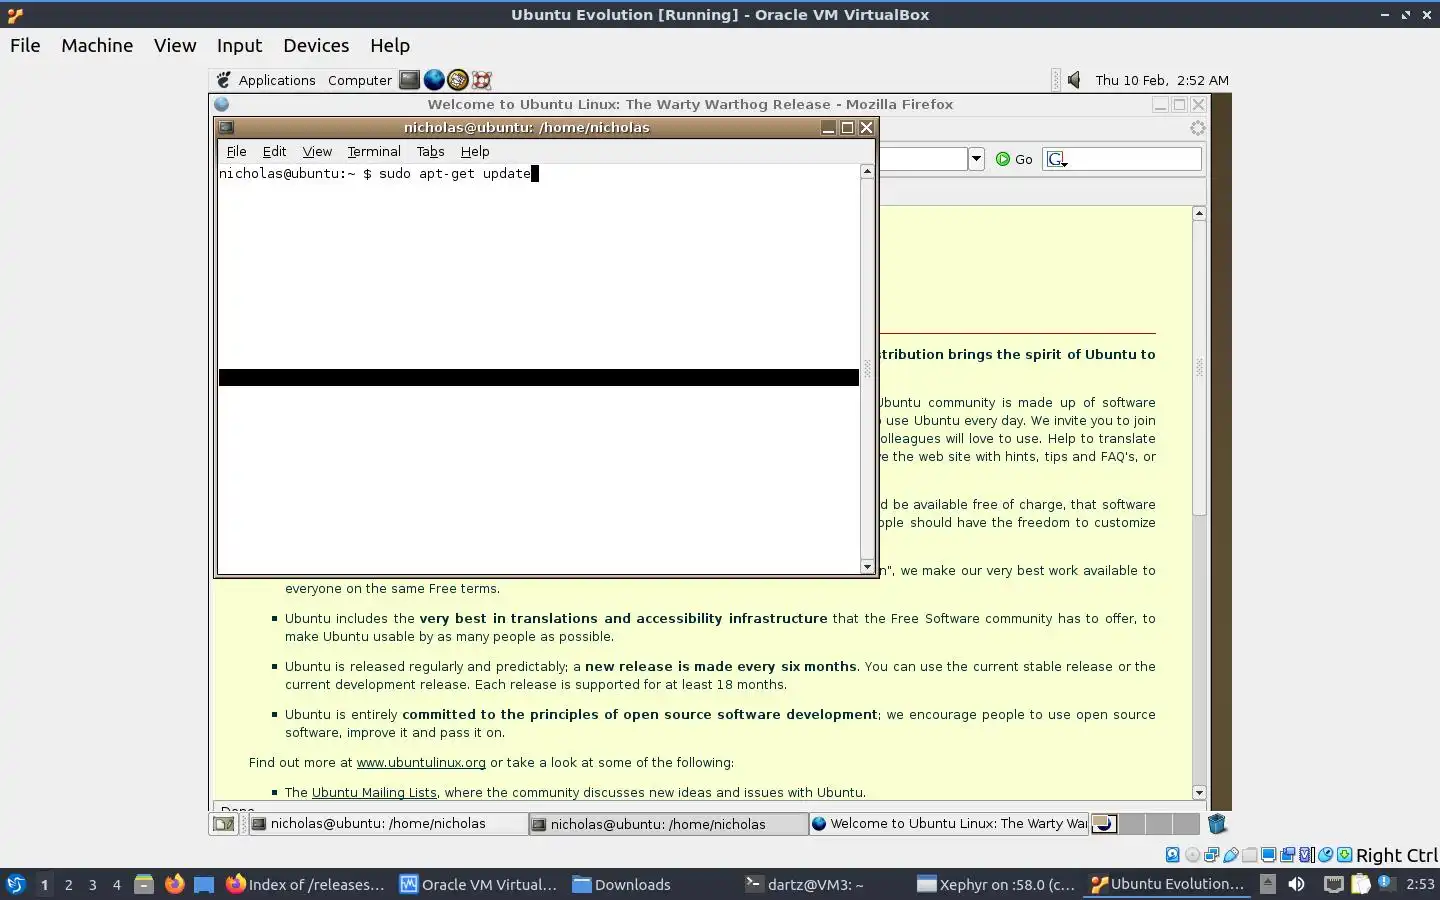Launch the terminal icon in the GNOME panel
The width and height of the screenshot is (1440, 900).
tap(409, 80)
